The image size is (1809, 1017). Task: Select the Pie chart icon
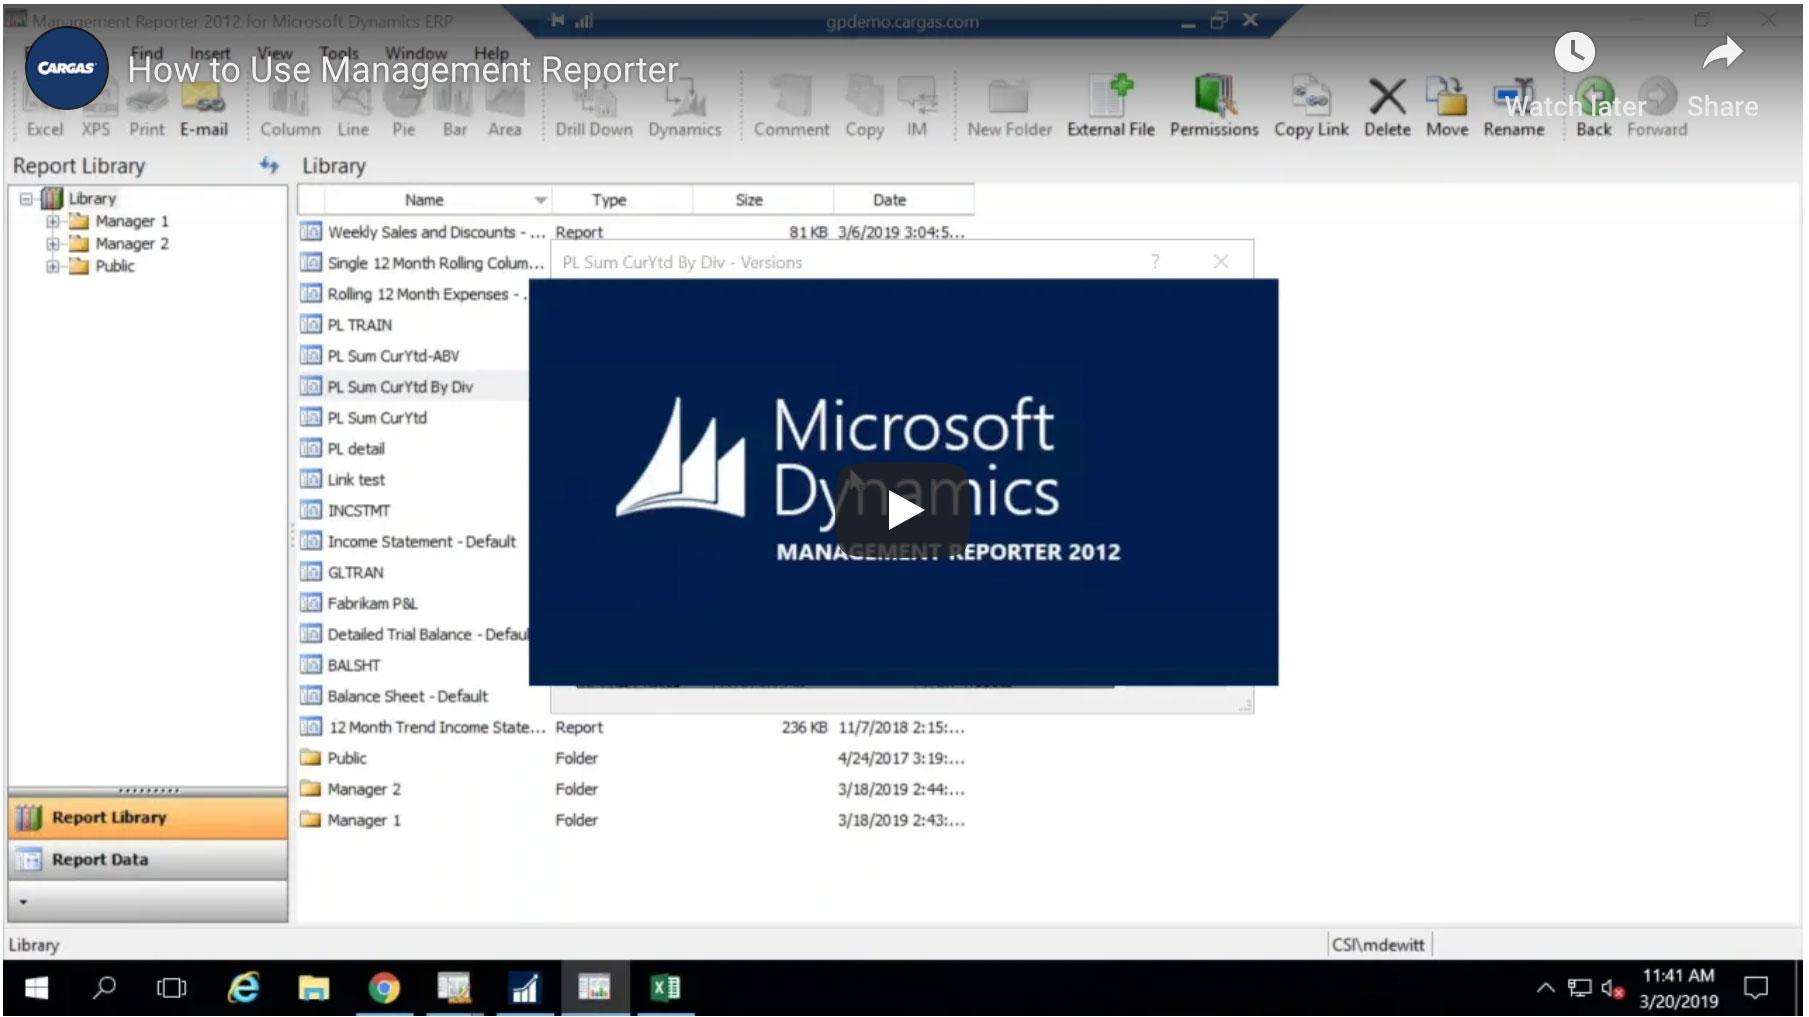click(403, 108)
